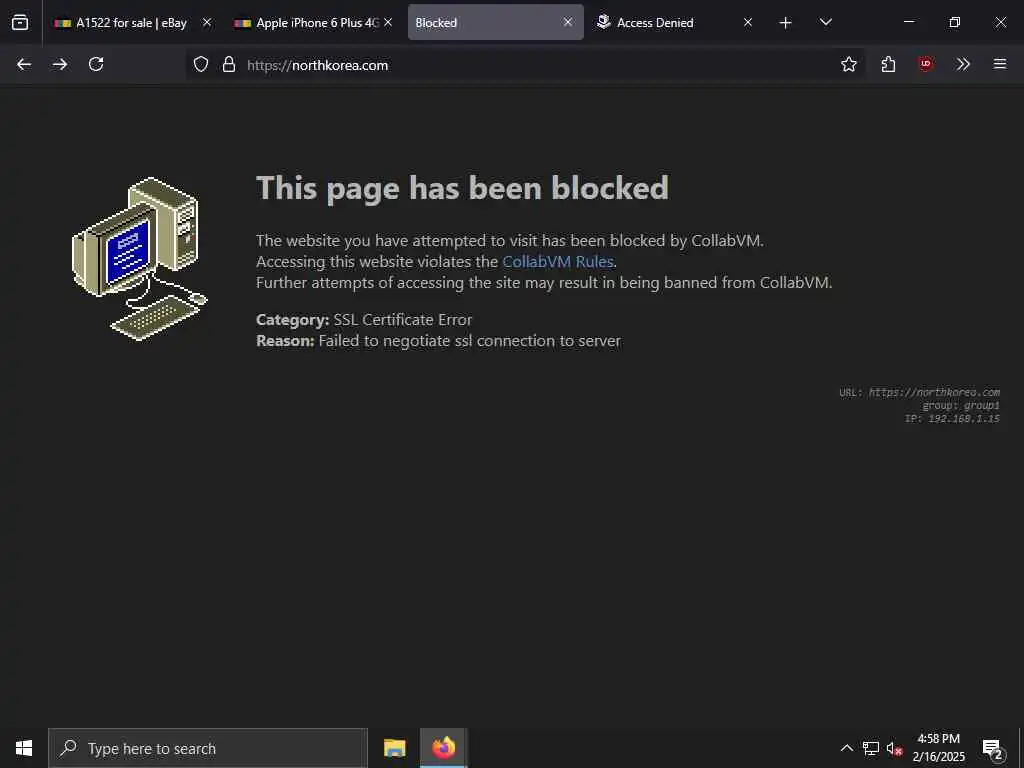The width and height of the screenshot is (1024, 768).
Task: Show hidden system tray icons
Action: [x=846, y=748]
